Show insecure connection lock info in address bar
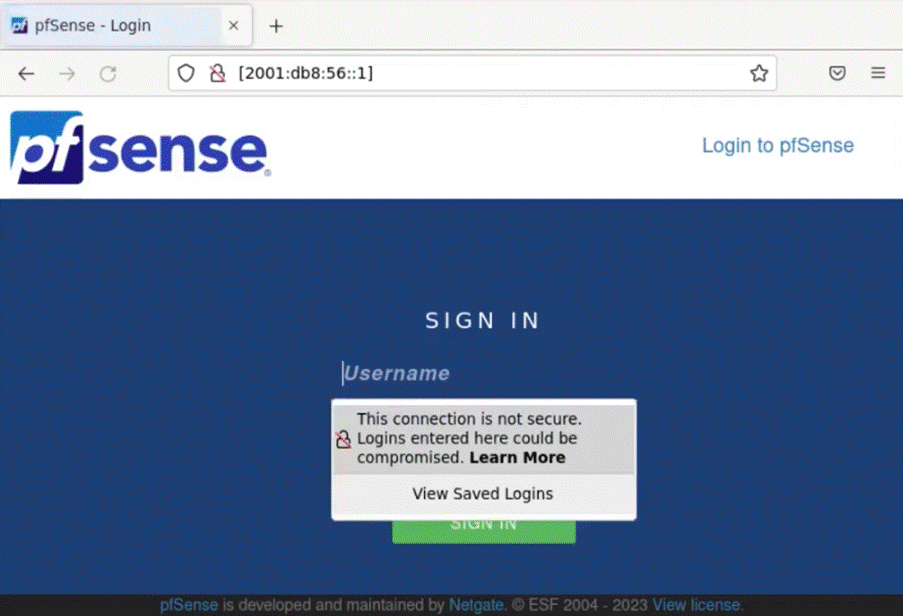The width and height of the screenshot is (903, 616). (x=218, y=73)
